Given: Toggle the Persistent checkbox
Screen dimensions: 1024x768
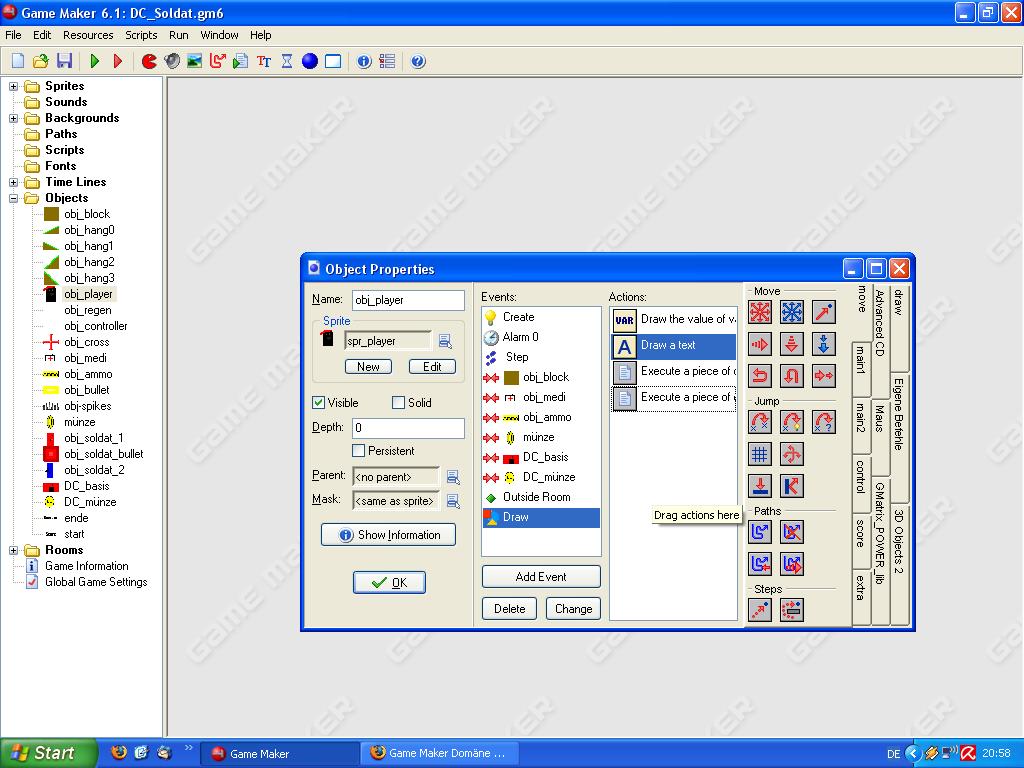Looking at the screenshot, I should pyautogui.click(x=359, y=451).
